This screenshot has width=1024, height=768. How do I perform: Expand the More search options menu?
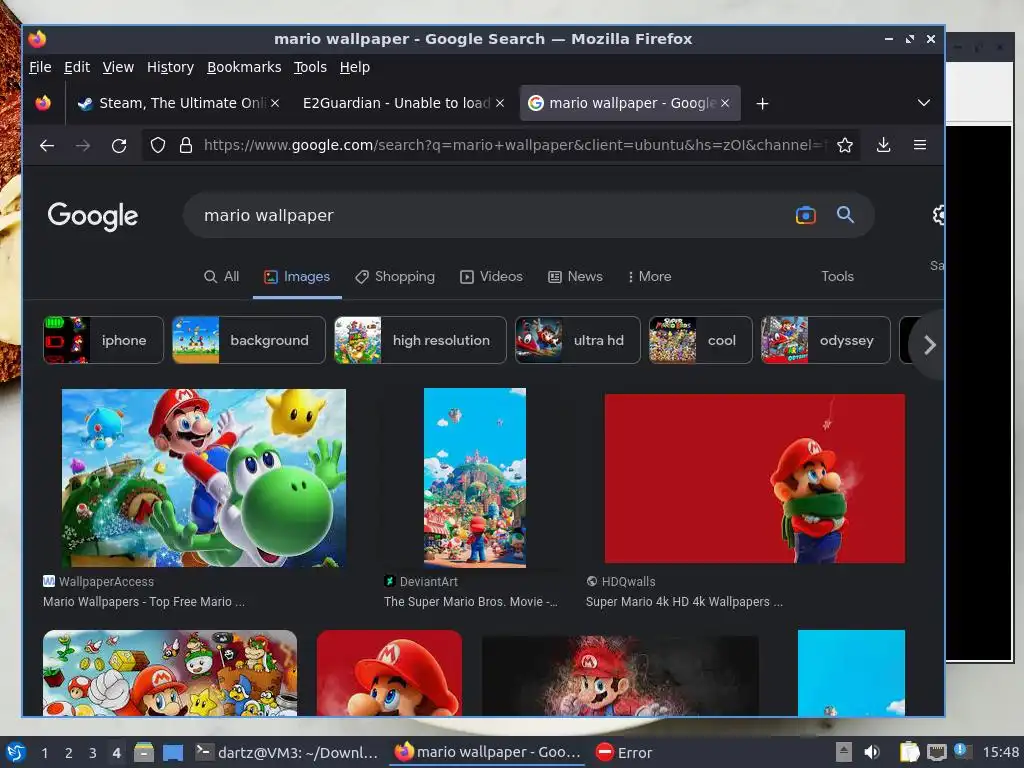coord(649,276)
